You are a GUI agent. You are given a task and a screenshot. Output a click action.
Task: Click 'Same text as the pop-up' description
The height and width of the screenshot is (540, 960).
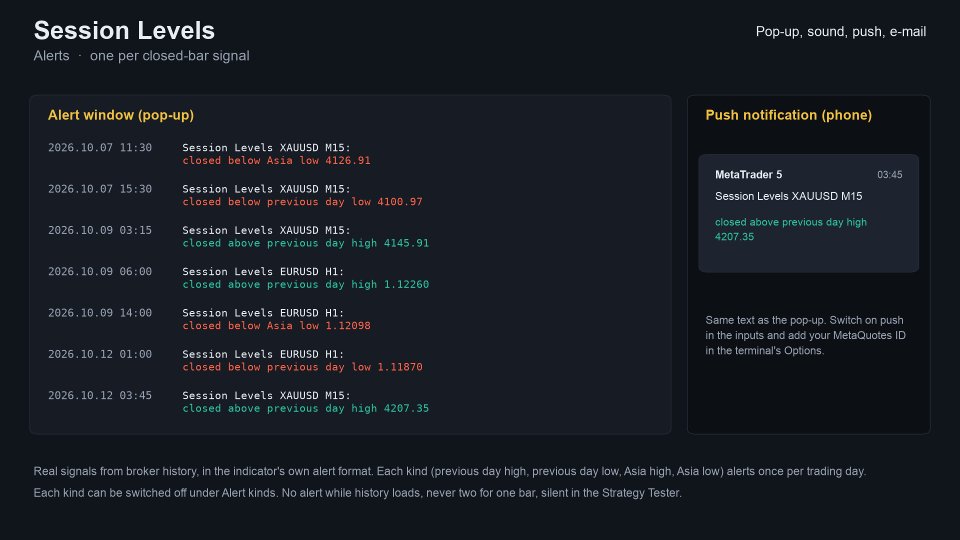(x=805, y=336)
